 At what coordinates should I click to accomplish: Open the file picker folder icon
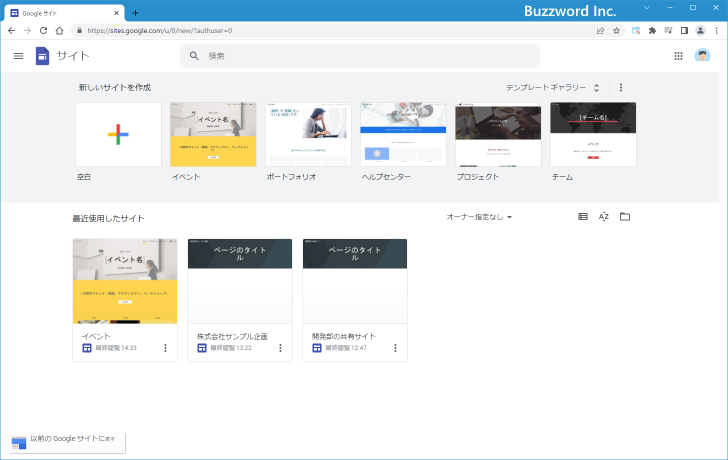[625, 217]
